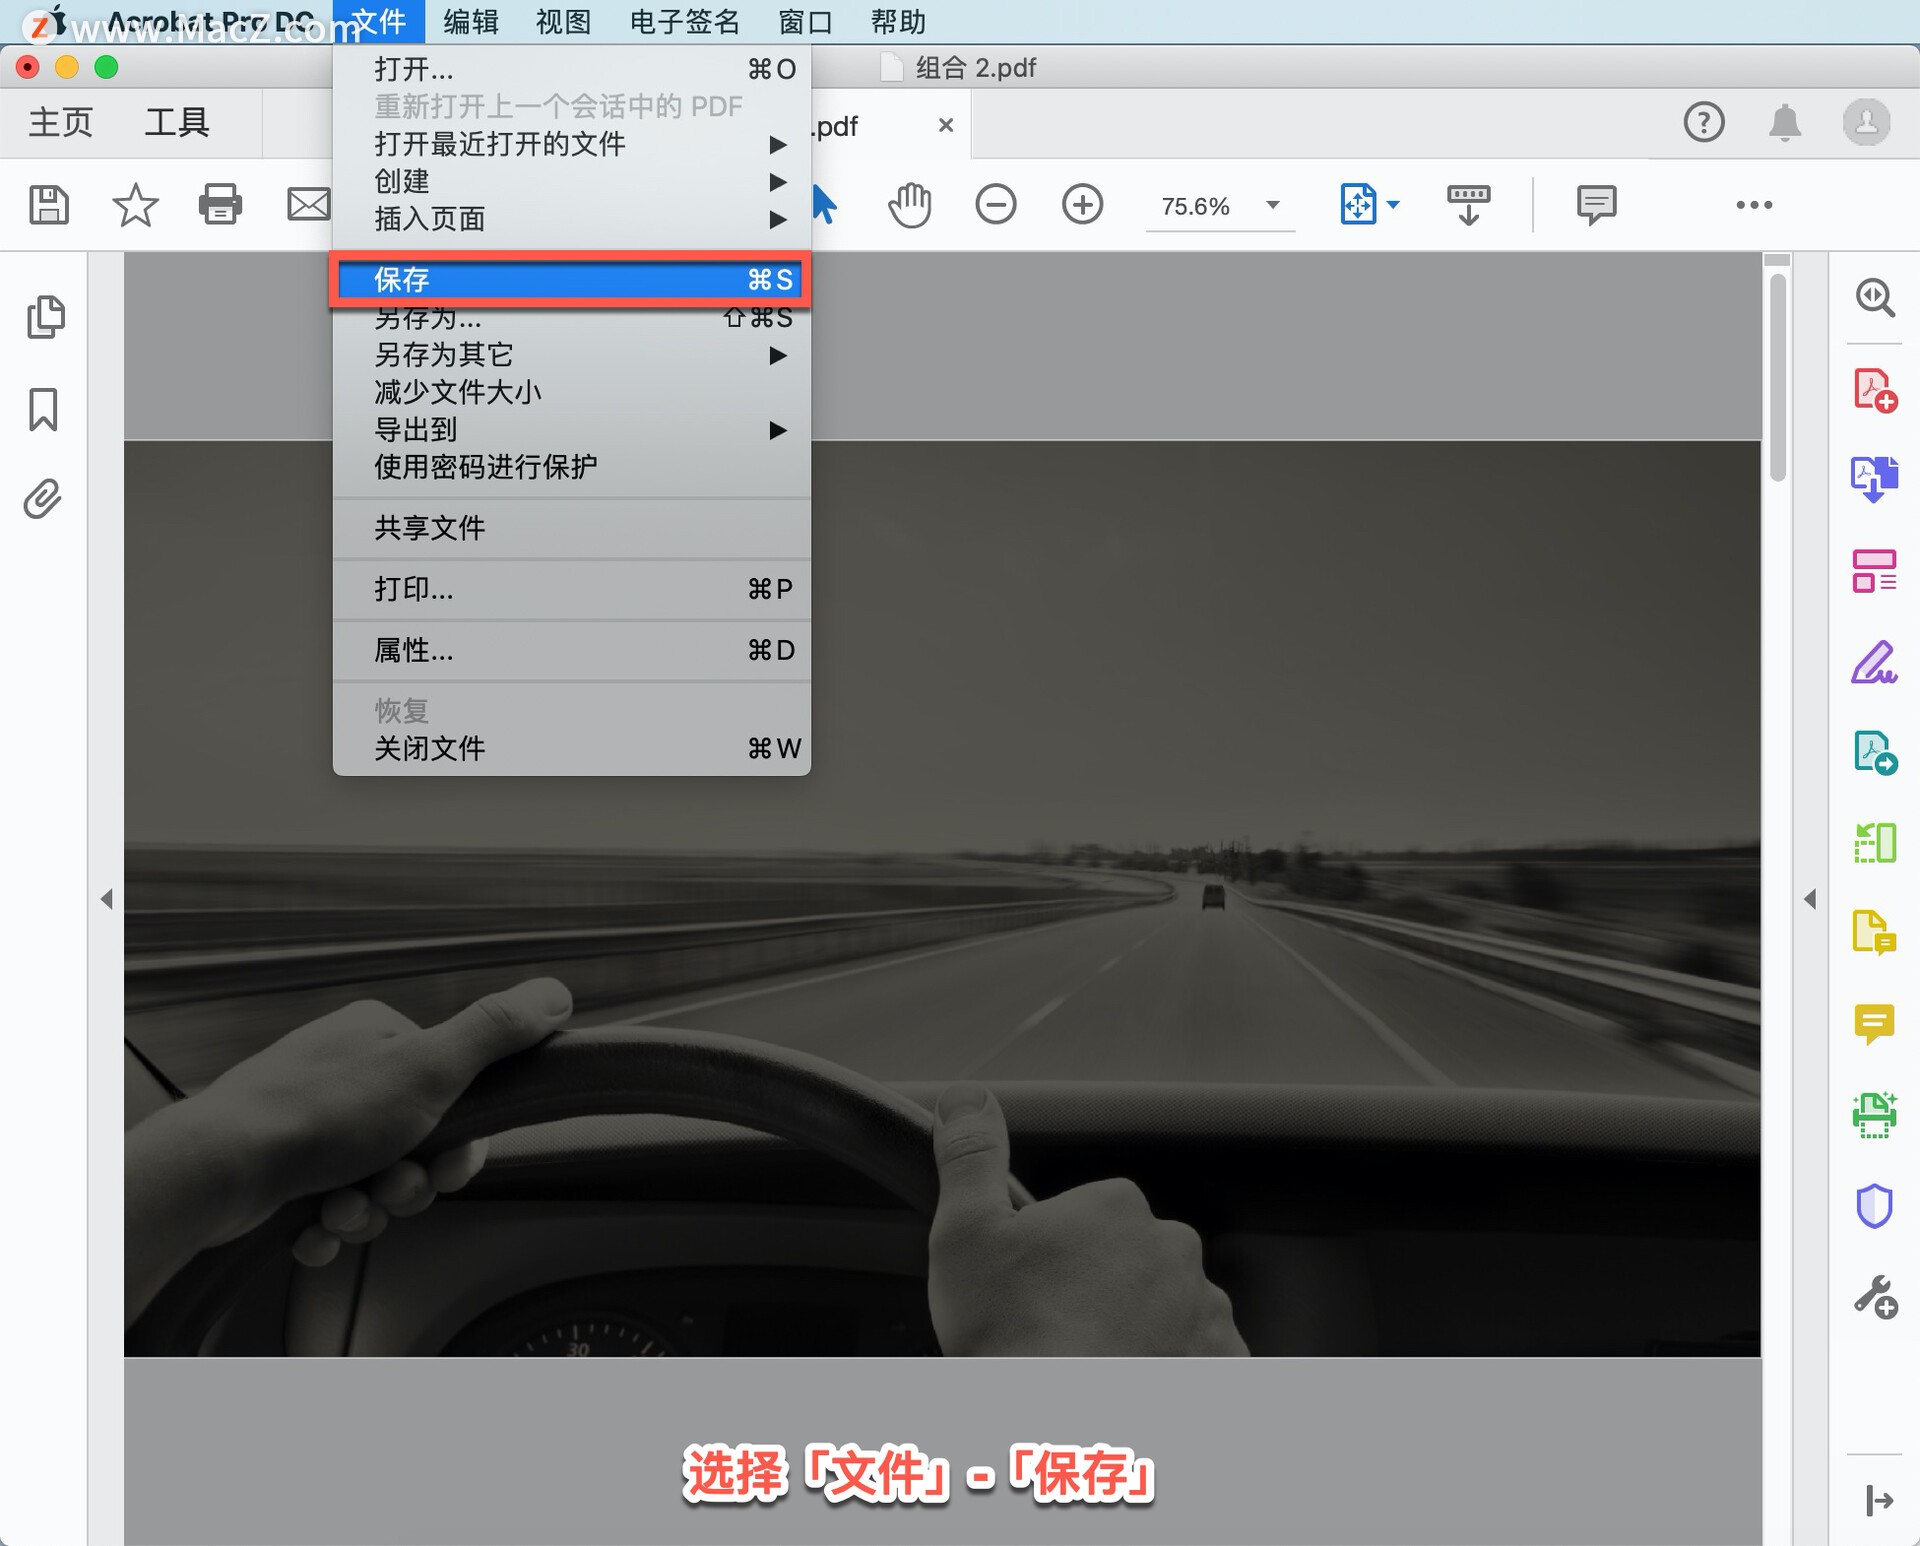Open the Protect shield tool

pyautogui.click(x=1873, y=1206)
